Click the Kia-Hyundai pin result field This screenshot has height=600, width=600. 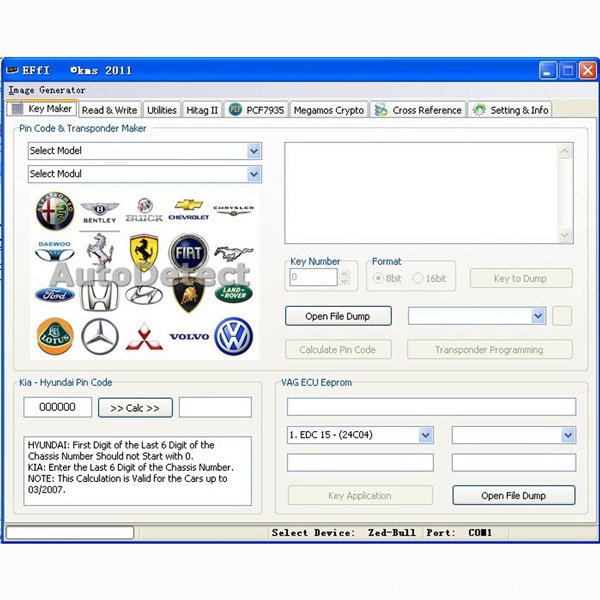[x=215, y=407]
